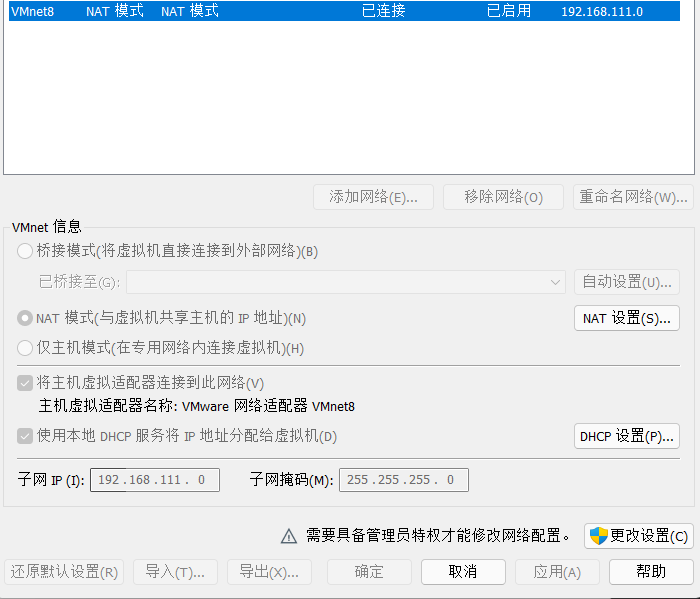
Task: Click the 取消 button
Action: pos(463,572)
